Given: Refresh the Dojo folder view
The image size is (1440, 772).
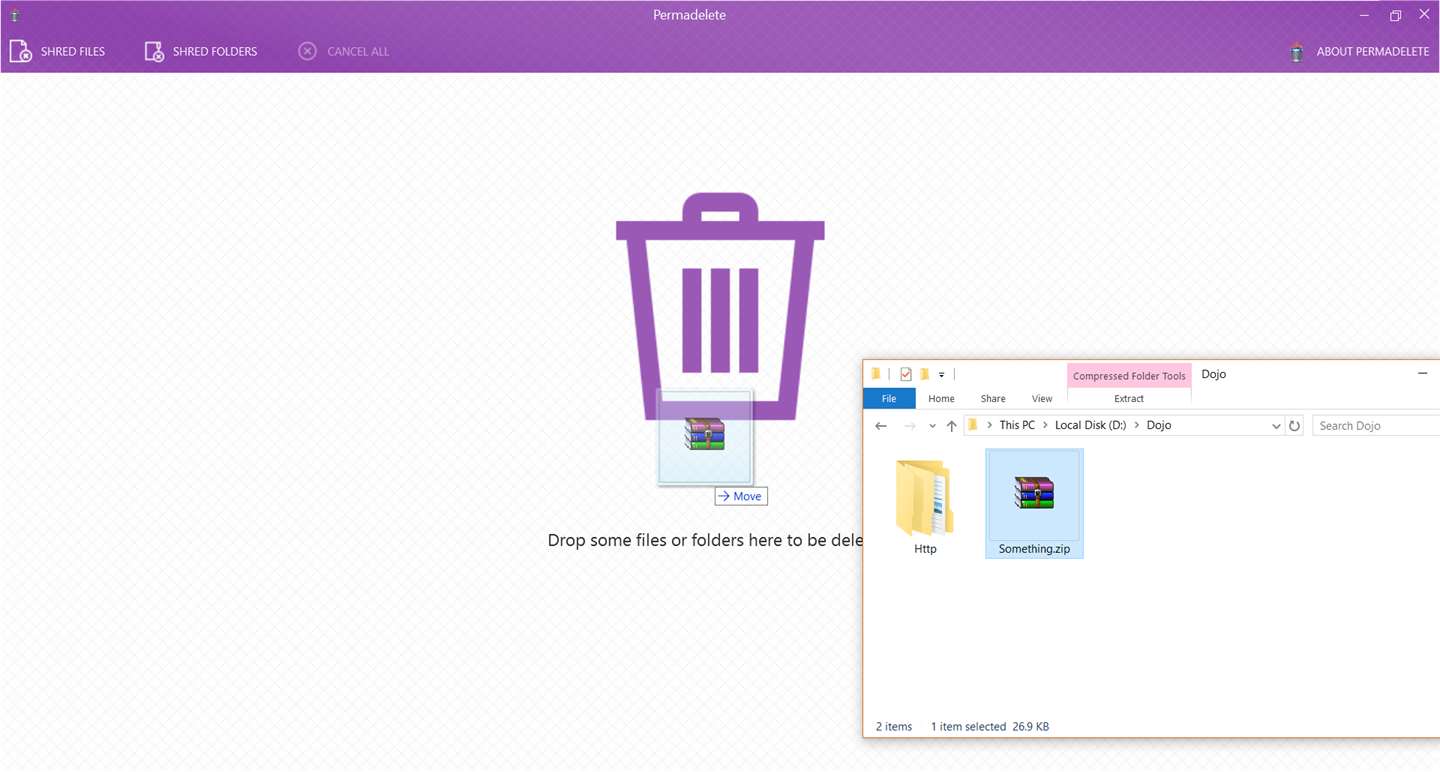Looking at the screenshot, I should click(1294, 426).
